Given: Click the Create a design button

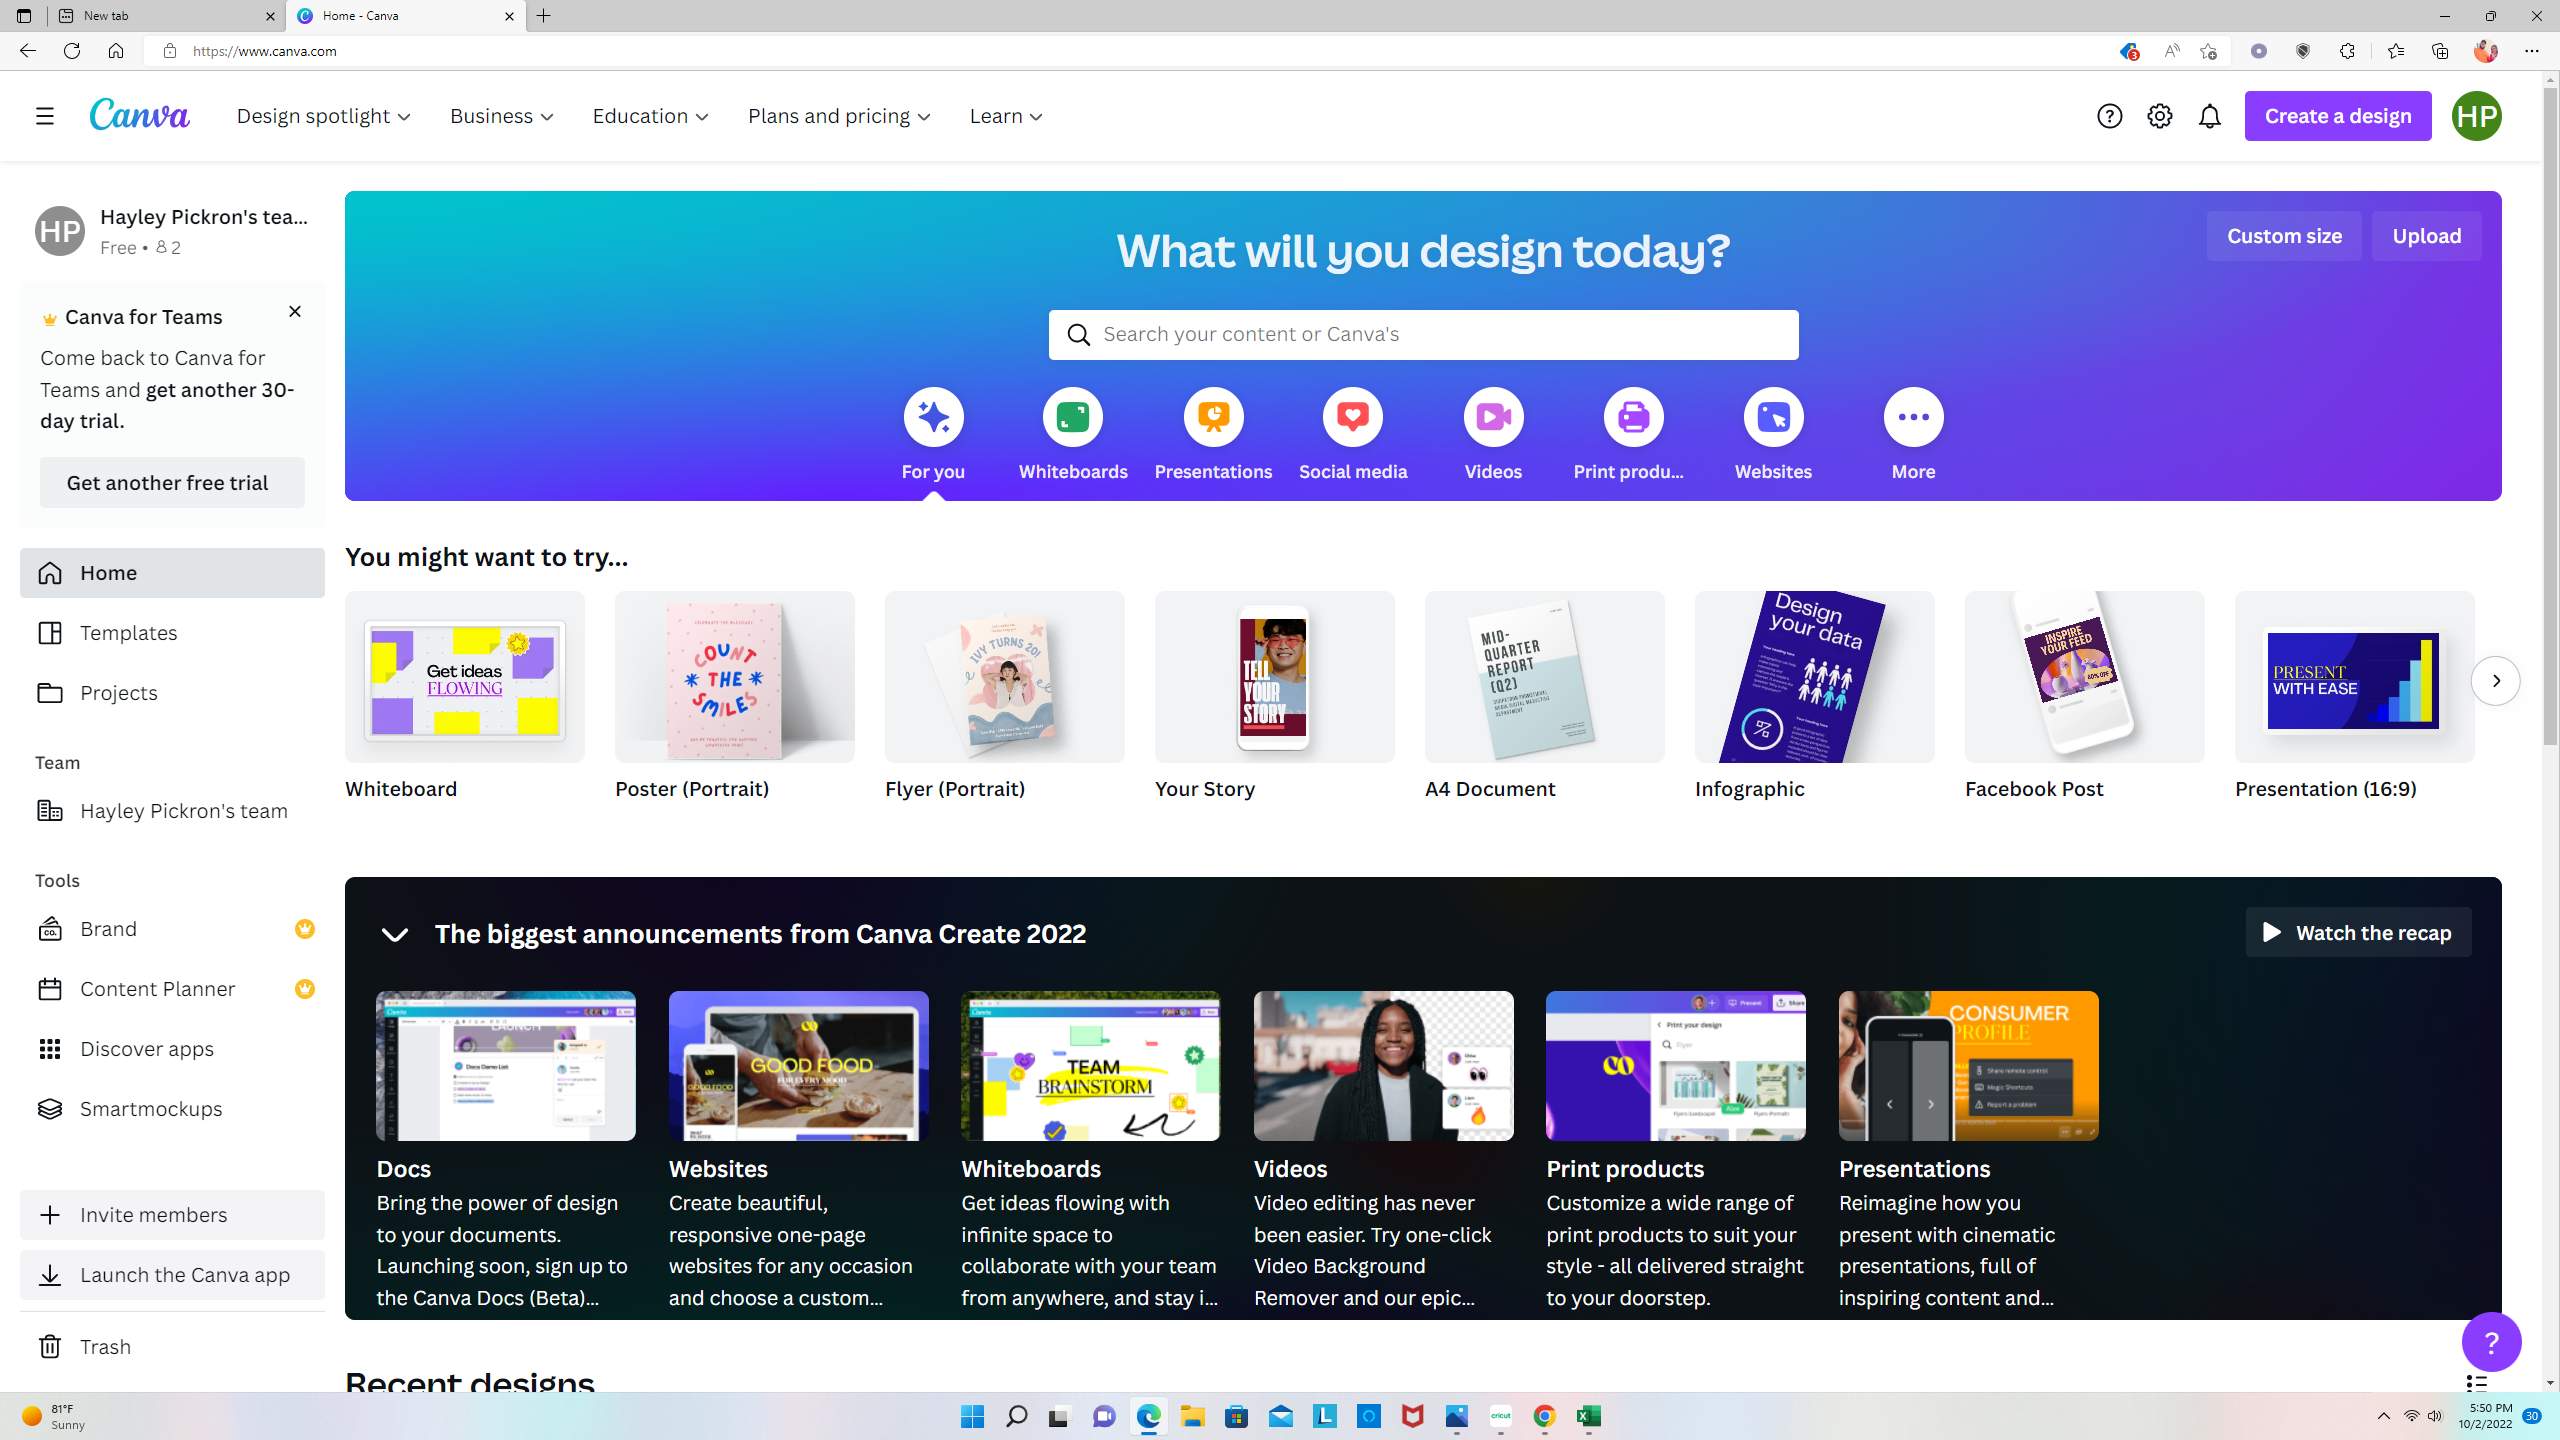Looking at the screenshot, I should (x=2338, y=115).
